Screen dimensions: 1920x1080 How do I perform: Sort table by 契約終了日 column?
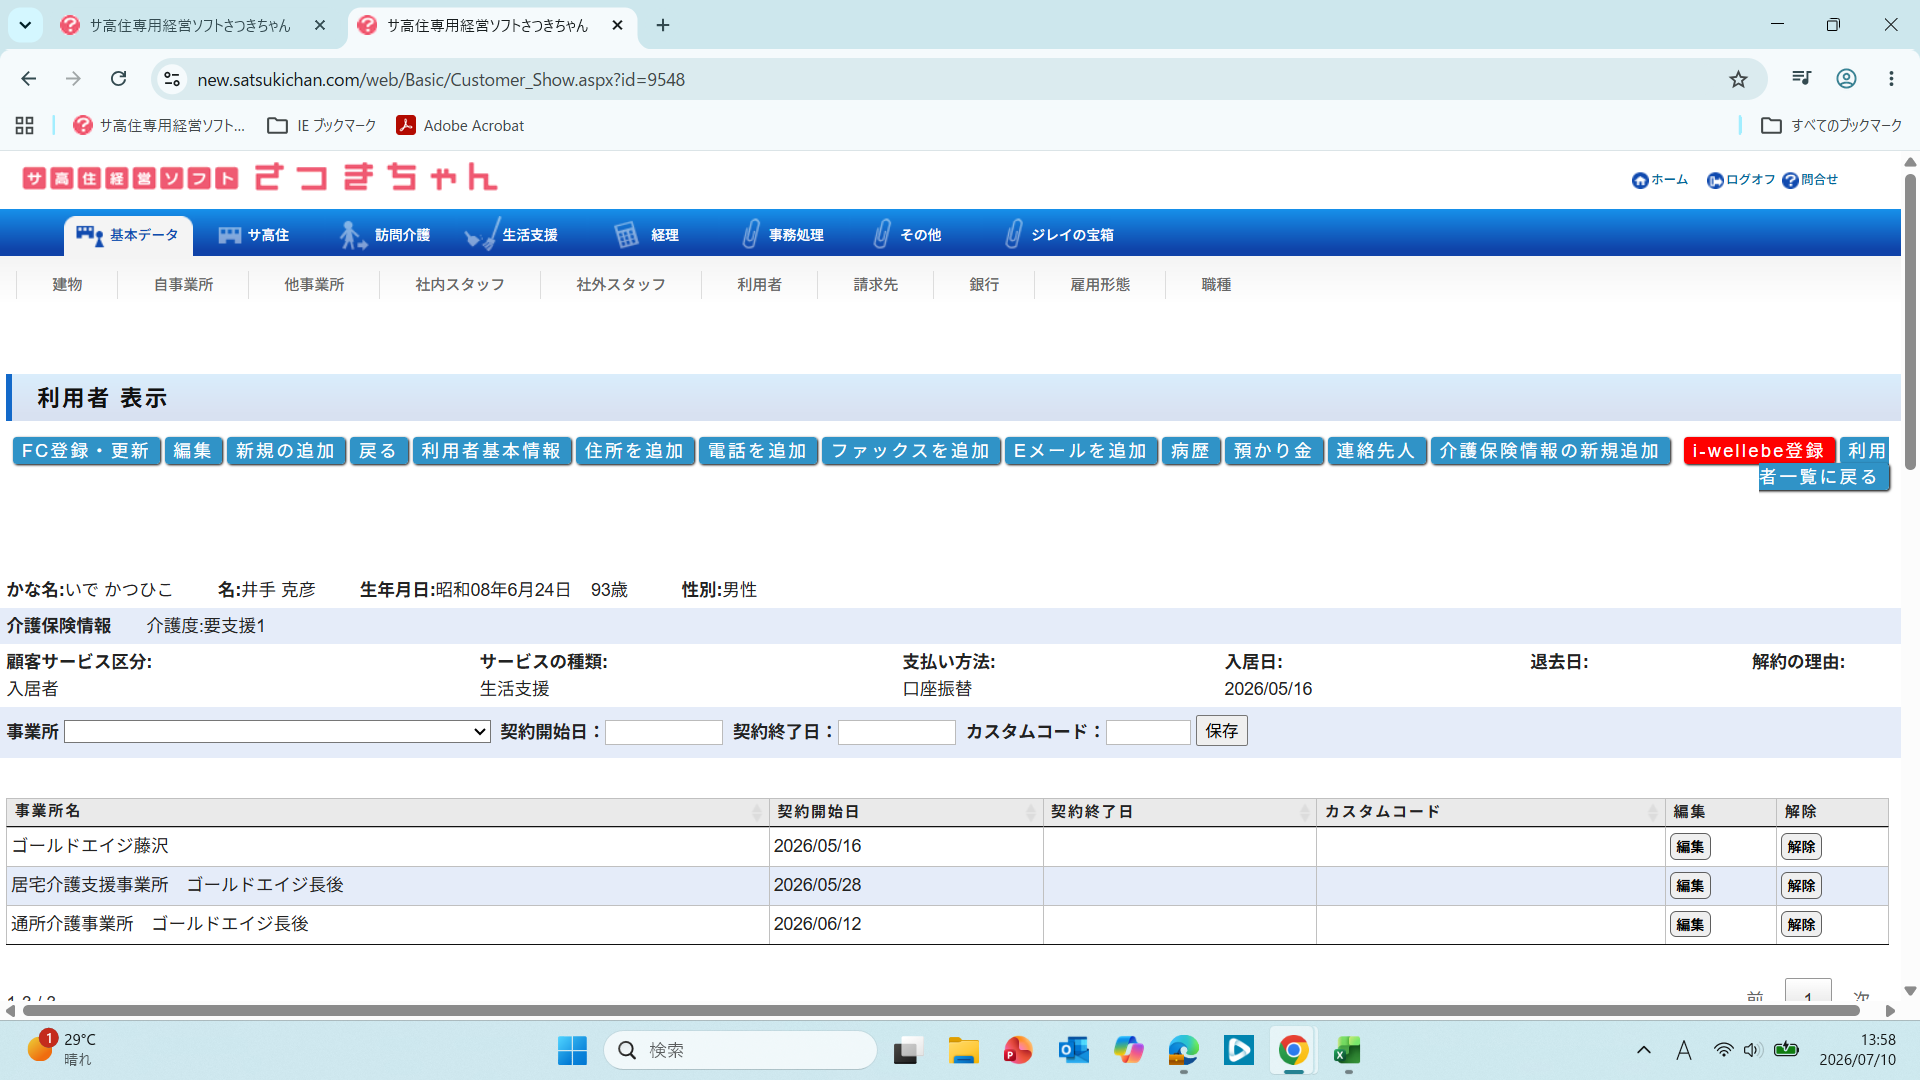pyautogui.click(x=1180, y=812)
